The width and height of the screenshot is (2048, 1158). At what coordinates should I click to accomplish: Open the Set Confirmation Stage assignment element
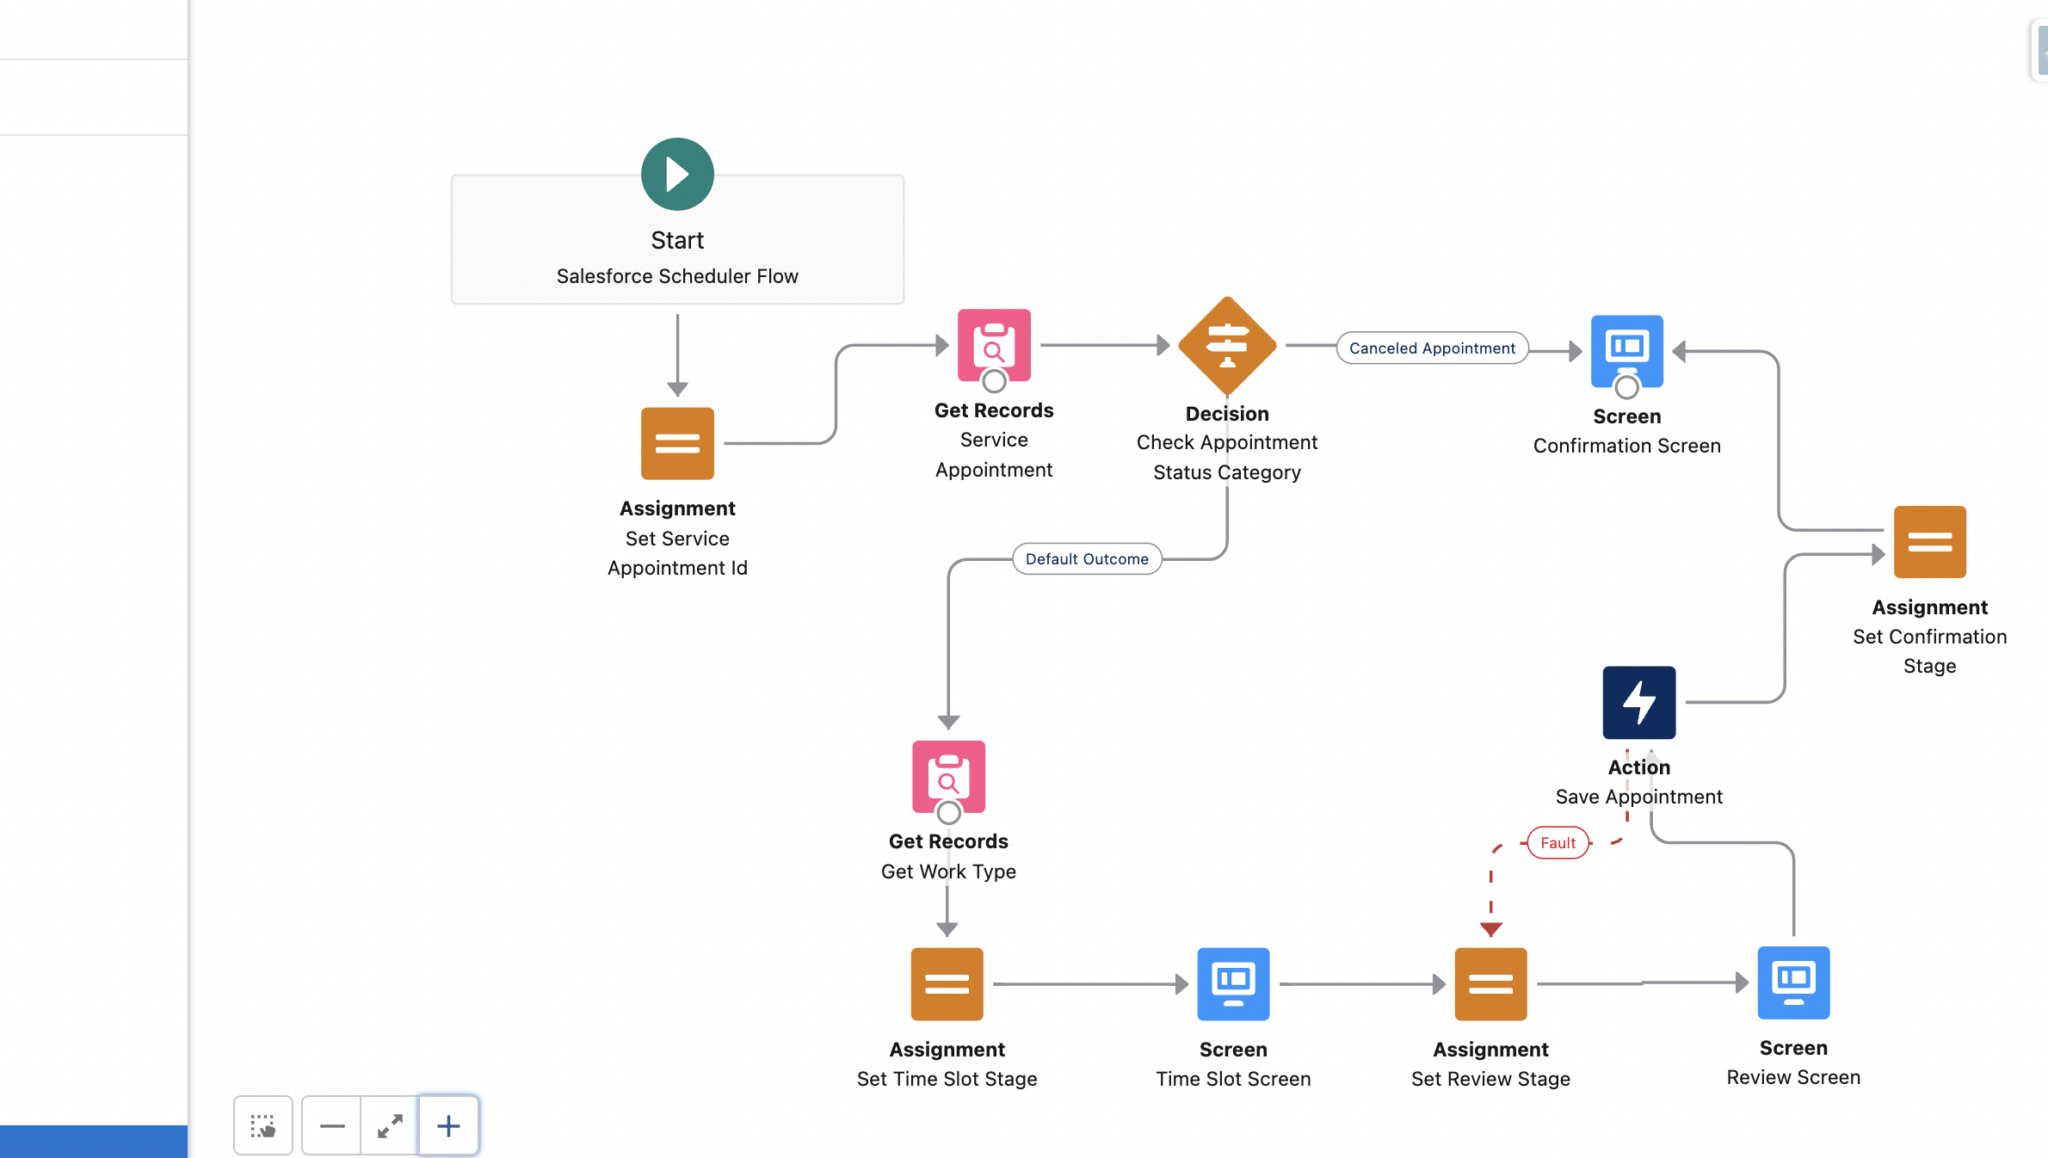tap(1929, 542)
